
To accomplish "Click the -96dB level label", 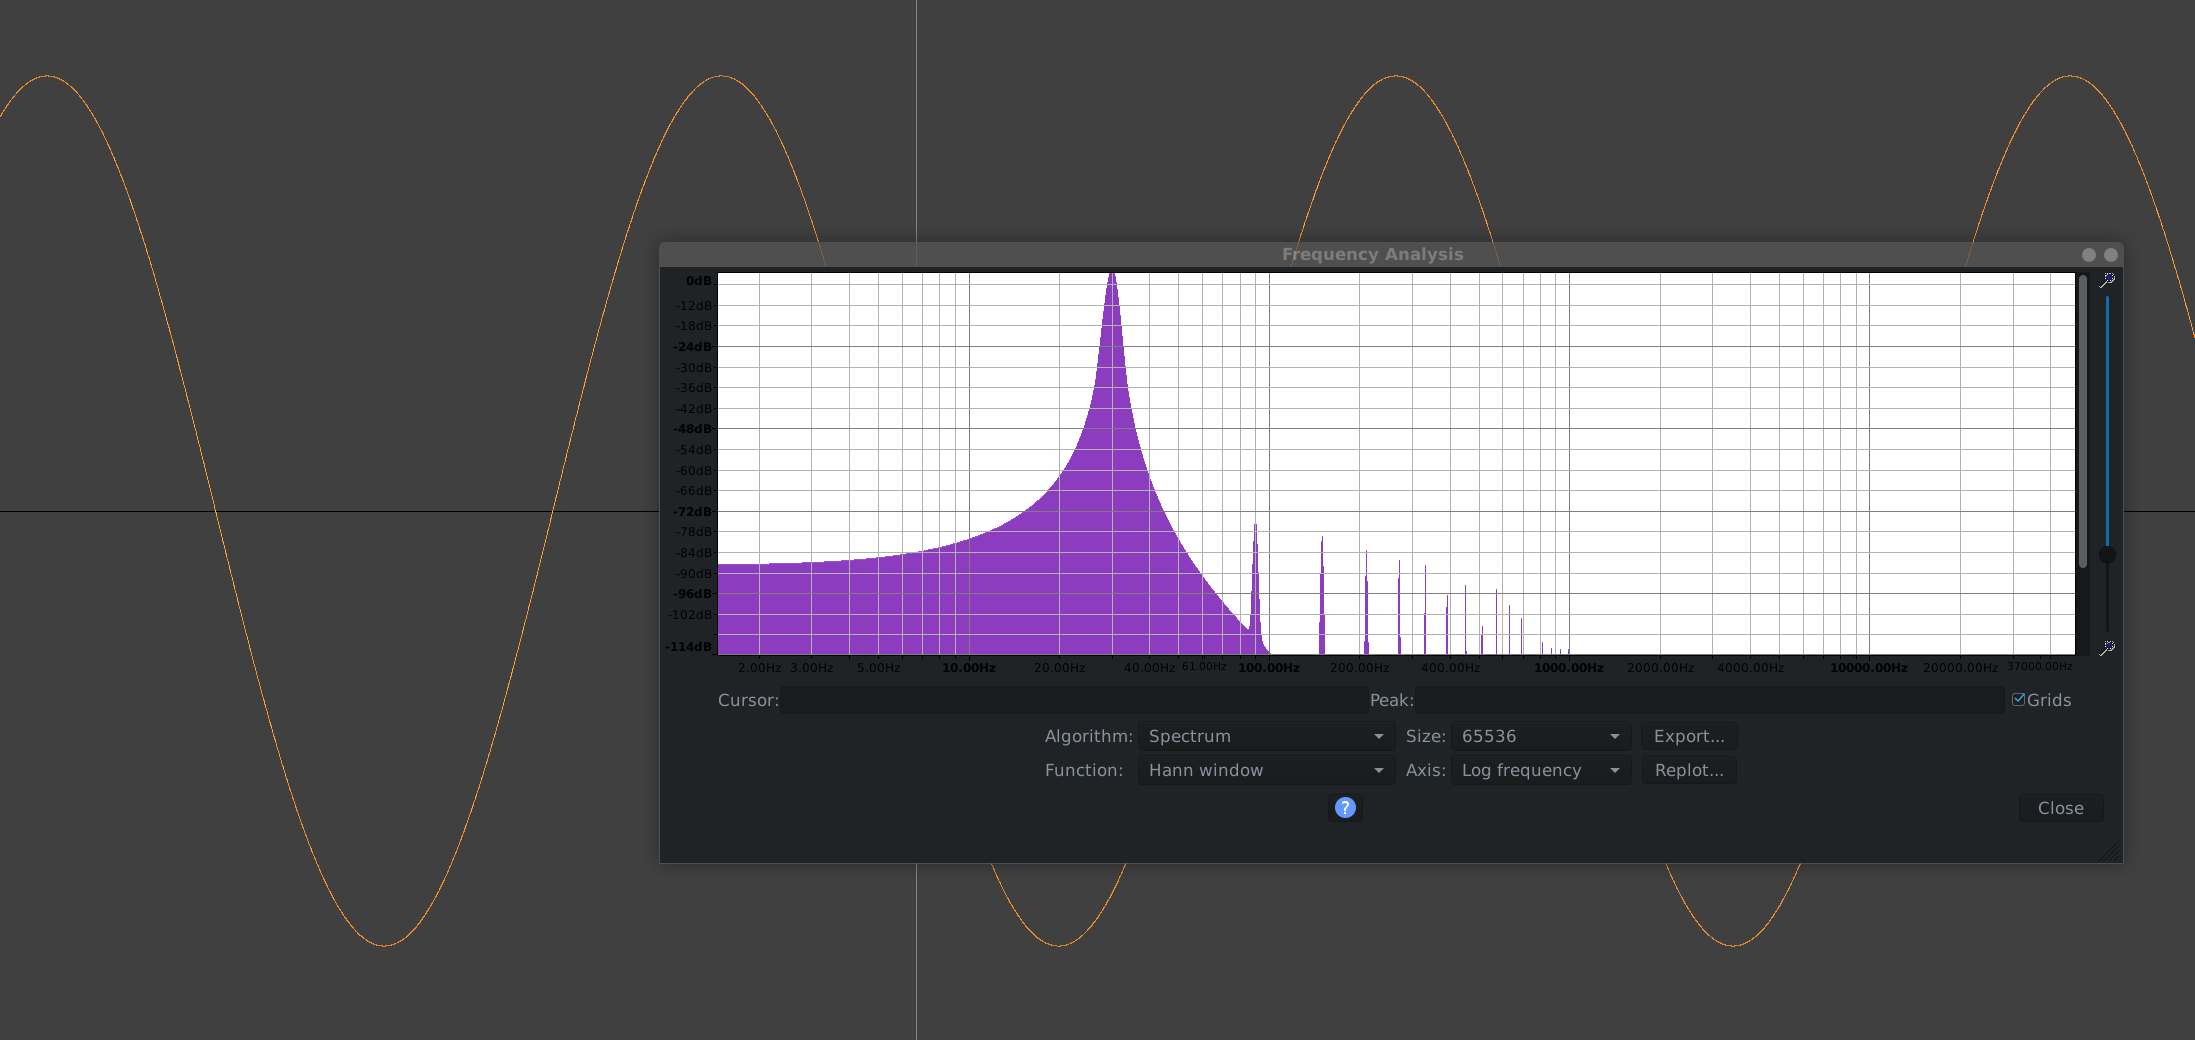I will [x=693, y=594].
